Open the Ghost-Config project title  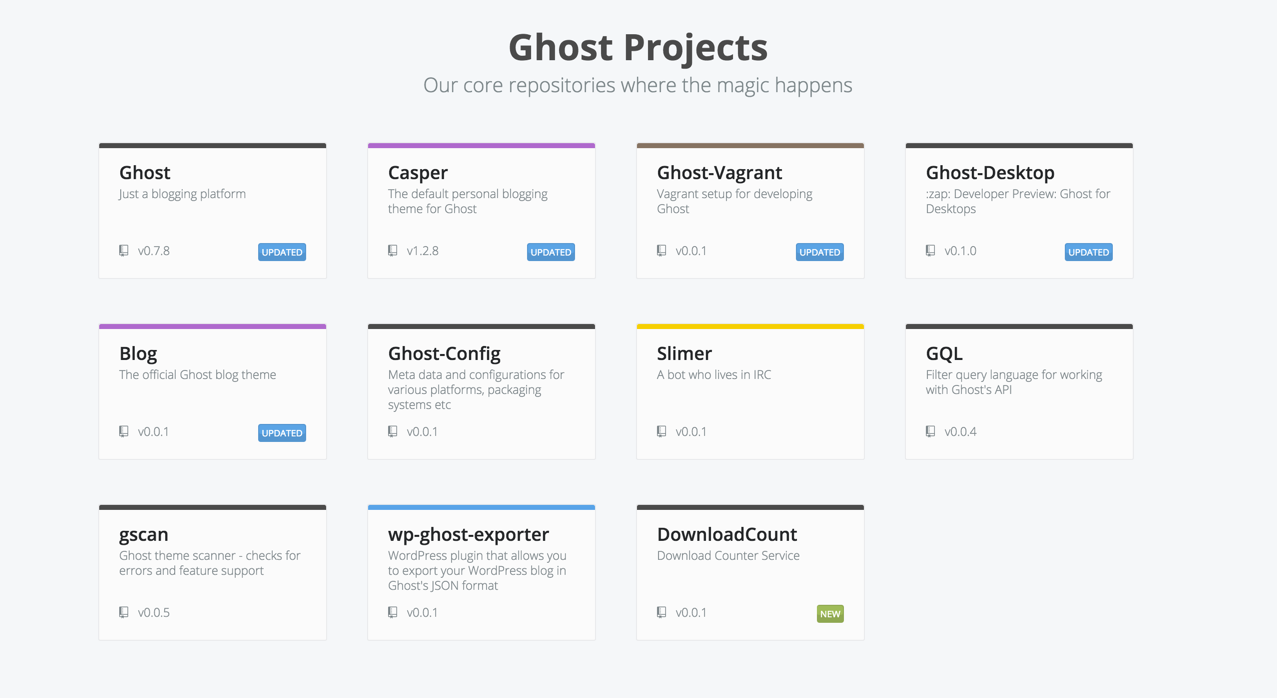point(444,354)
